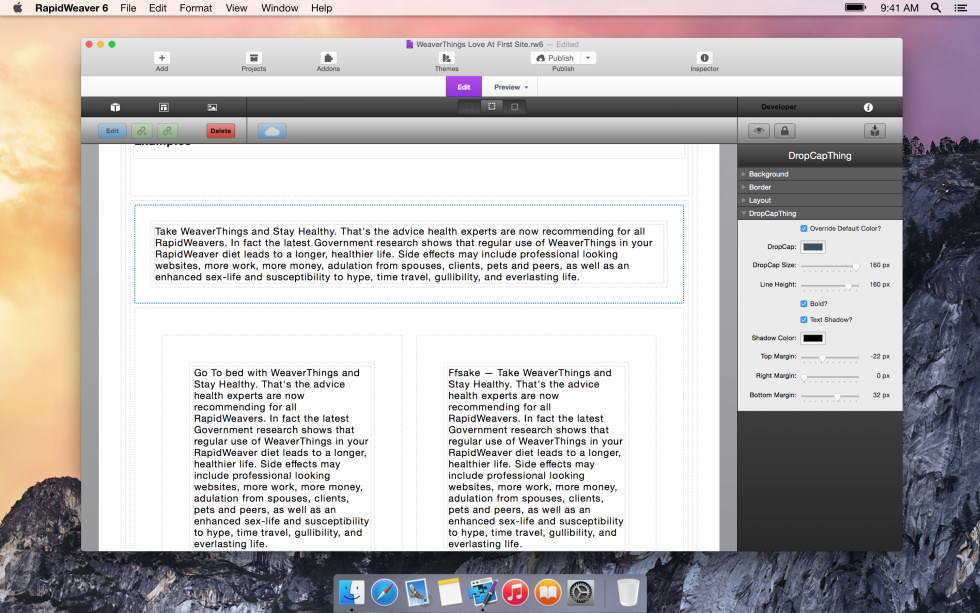Select the plain square view mode icon
980x613 pixels.
514,107
